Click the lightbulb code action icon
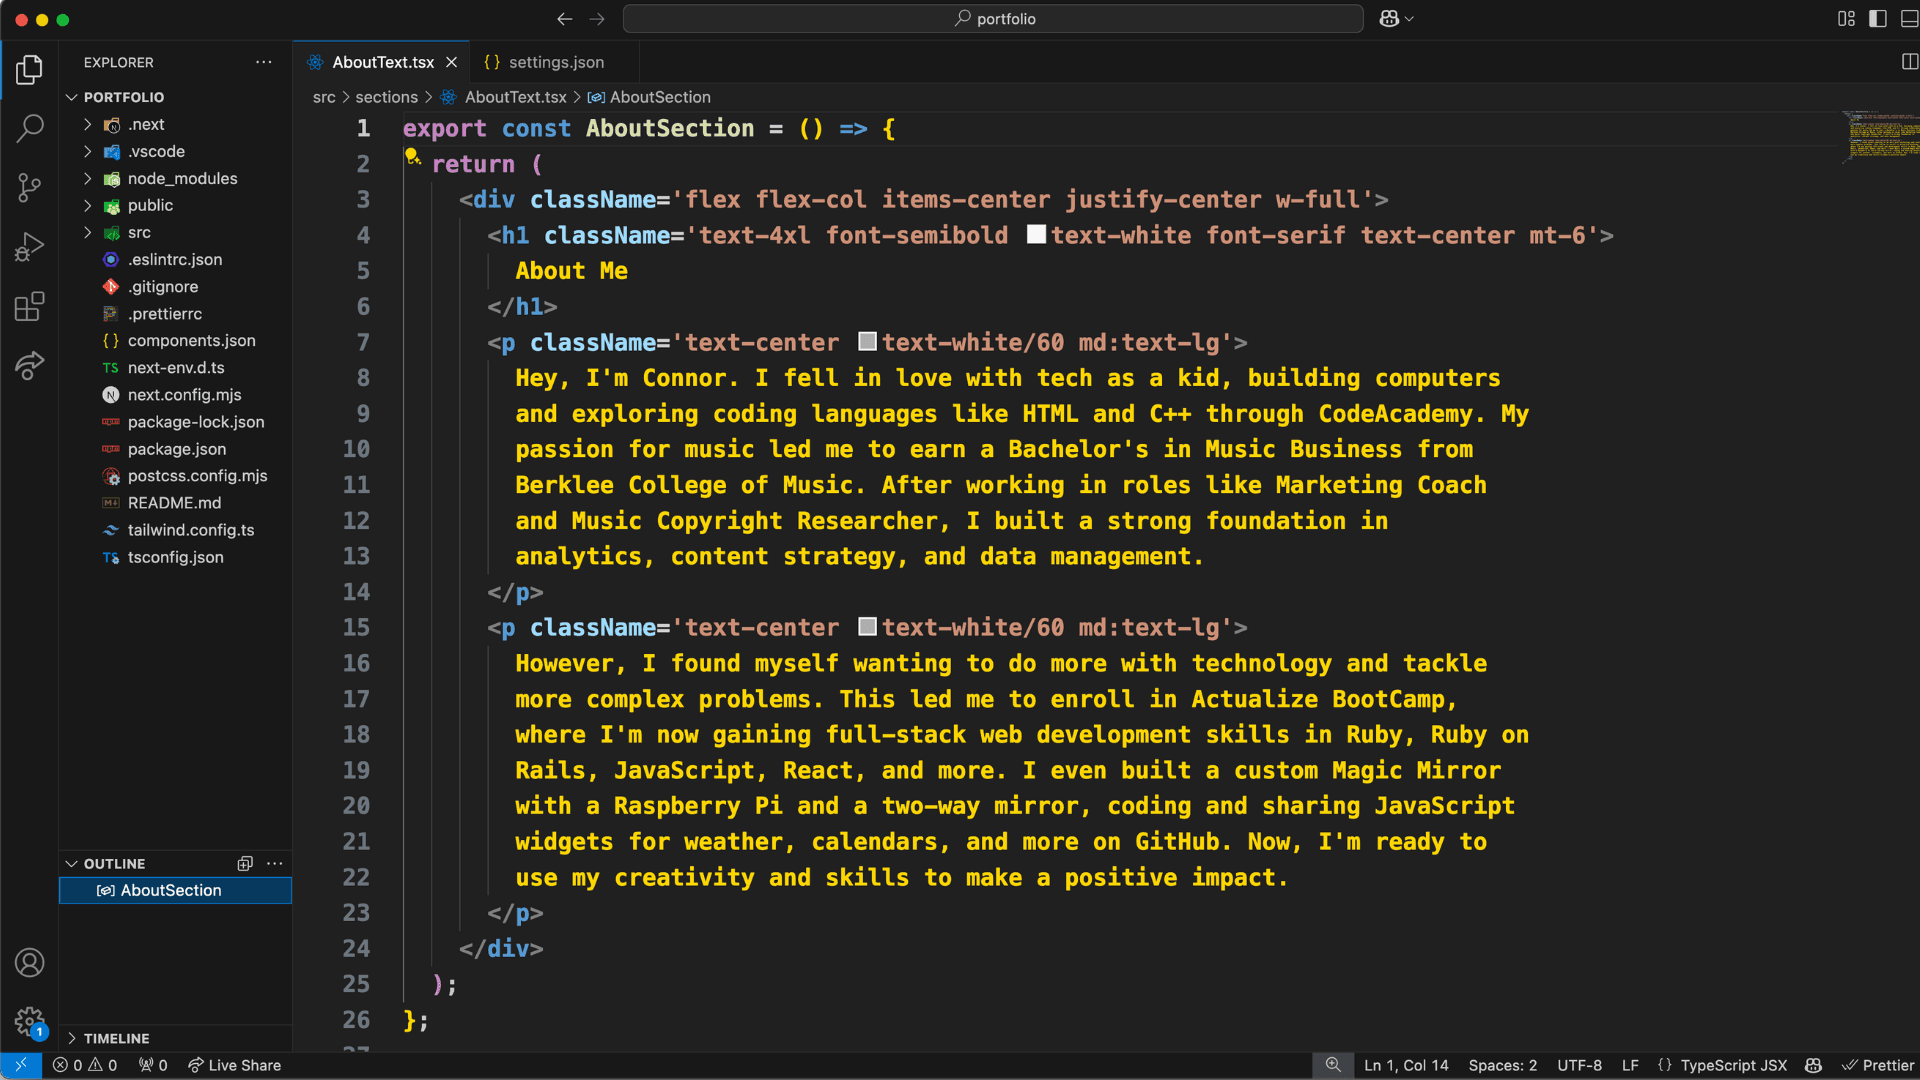This screenshot has width=1920, height=1080. coord(411,156)
